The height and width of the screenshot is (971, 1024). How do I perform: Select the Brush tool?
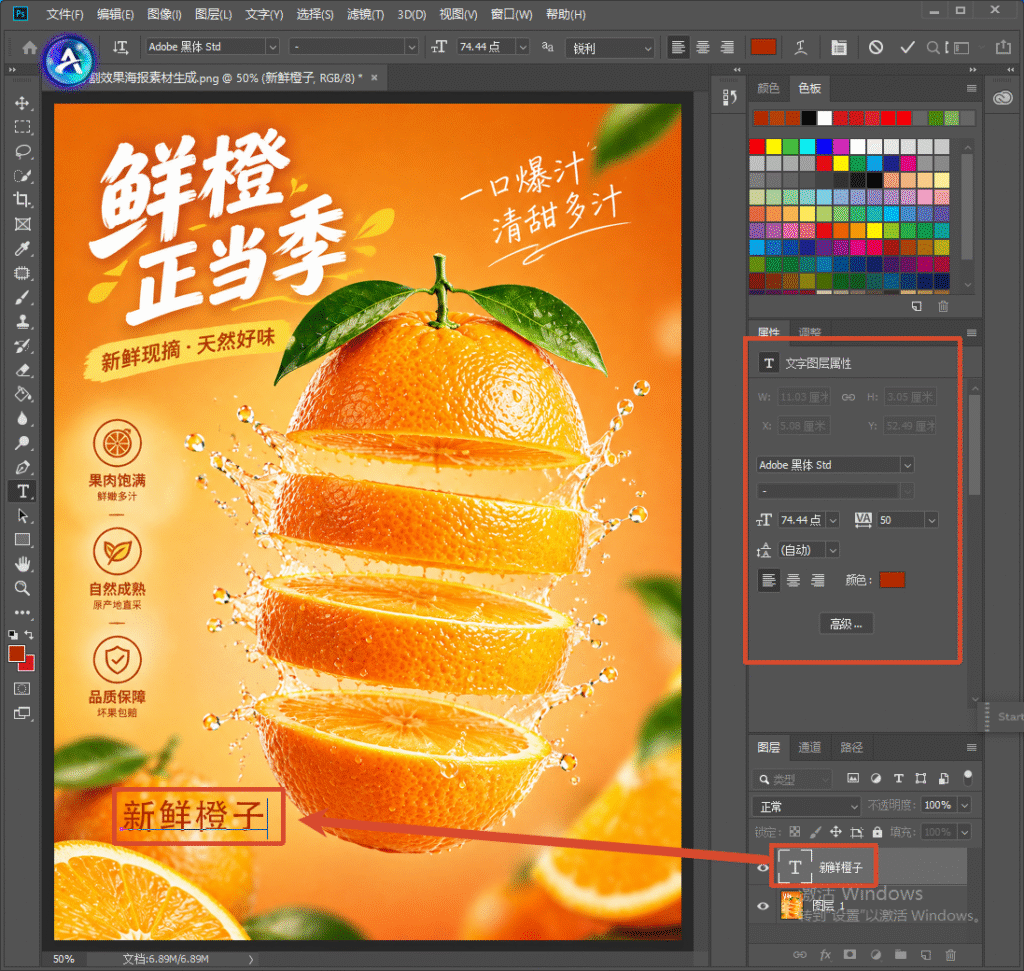click(x=22, y=298)
